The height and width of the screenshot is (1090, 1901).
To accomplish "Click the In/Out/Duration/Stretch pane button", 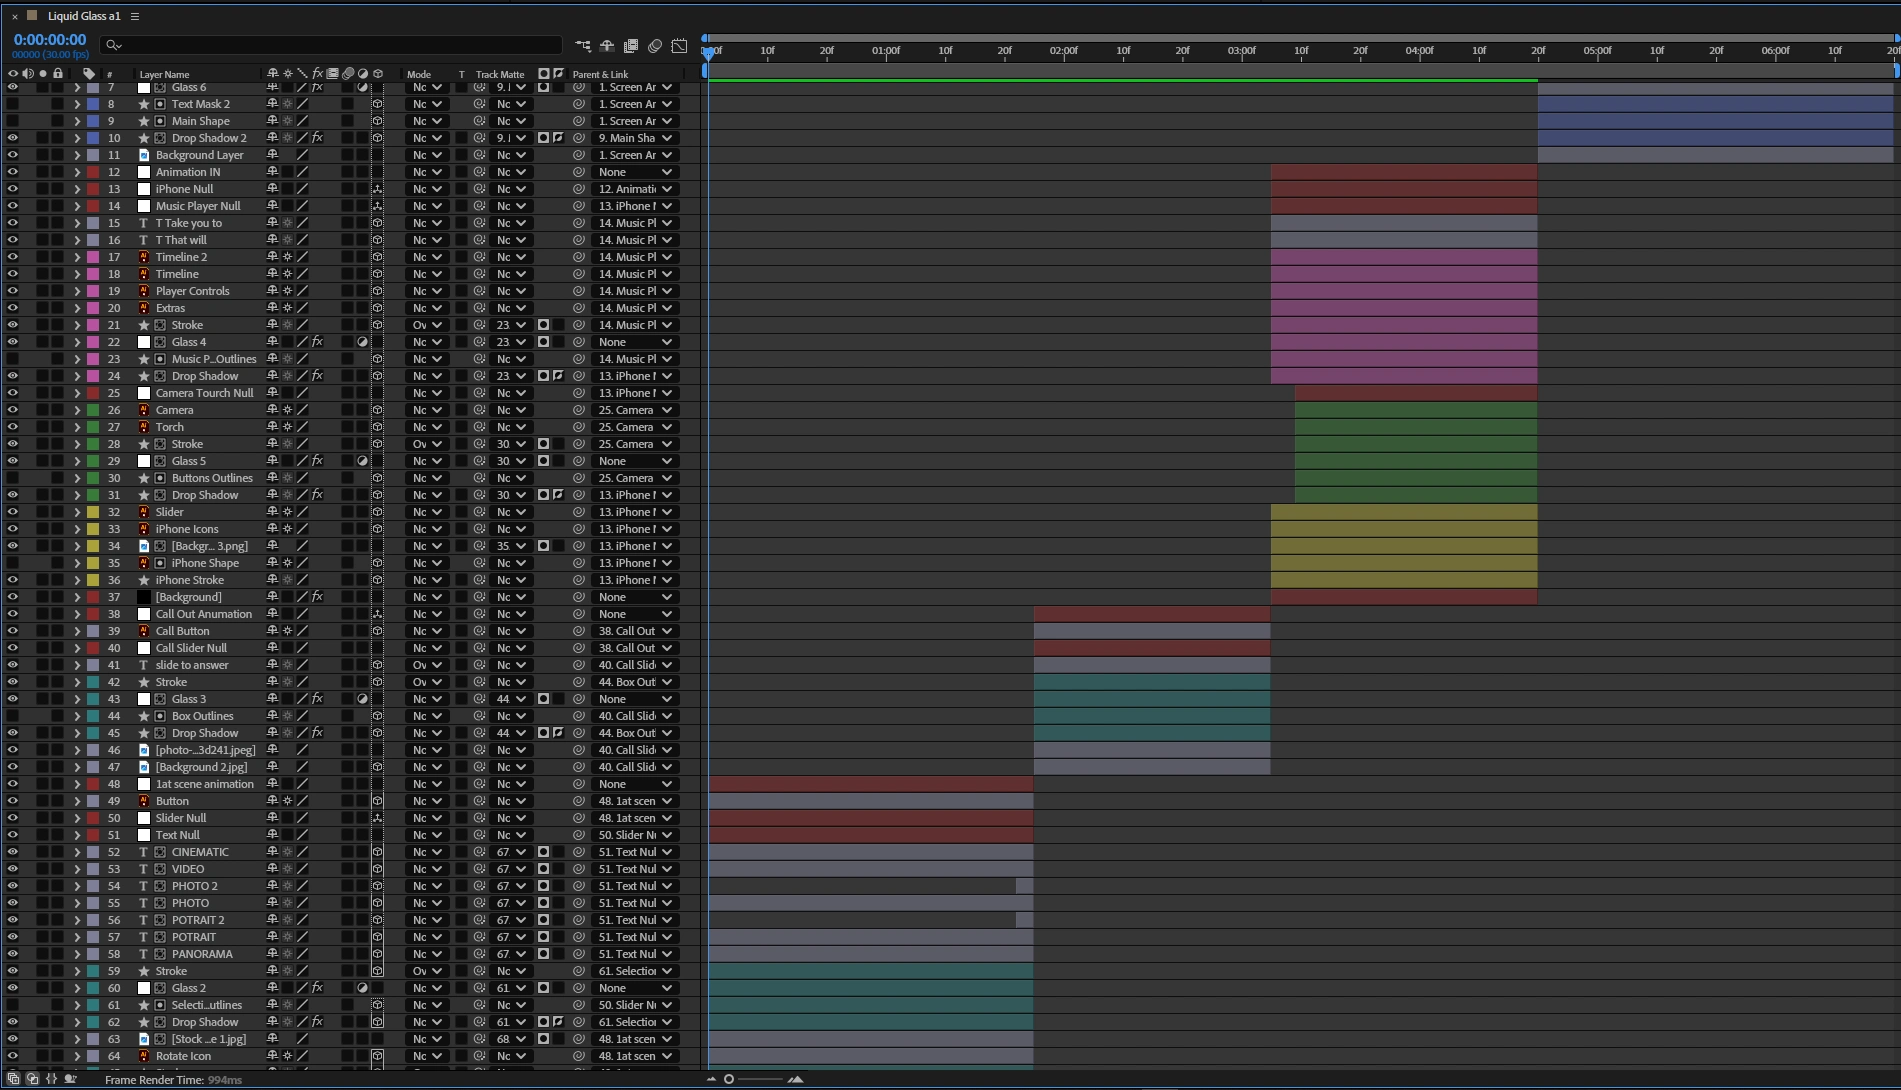I will 51,1079.
